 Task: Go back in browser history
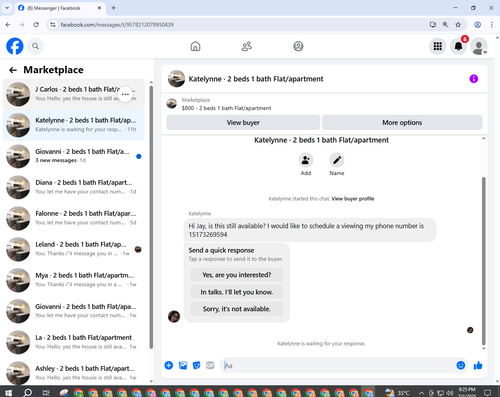[x=8, y=25]
